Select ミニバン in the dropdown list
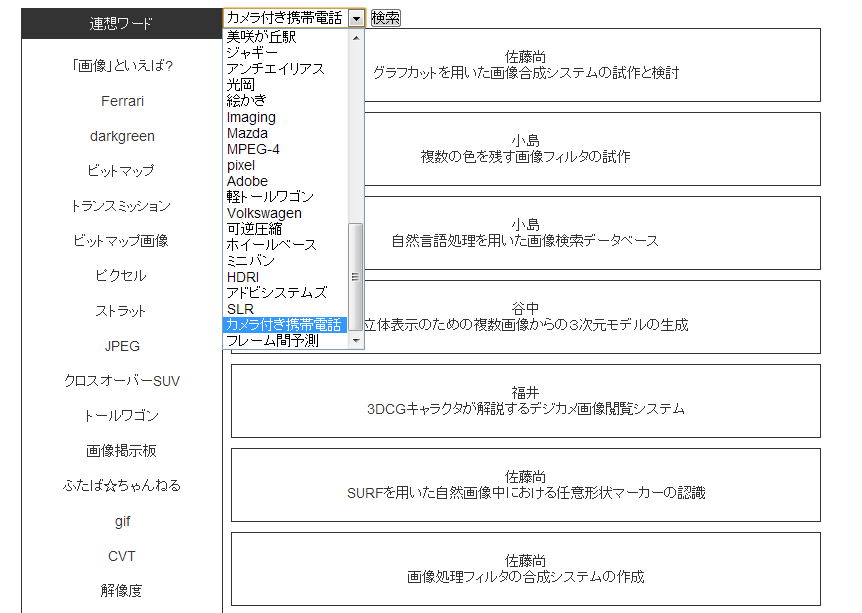Screen dimensions: 862x613 pos(285,261)
